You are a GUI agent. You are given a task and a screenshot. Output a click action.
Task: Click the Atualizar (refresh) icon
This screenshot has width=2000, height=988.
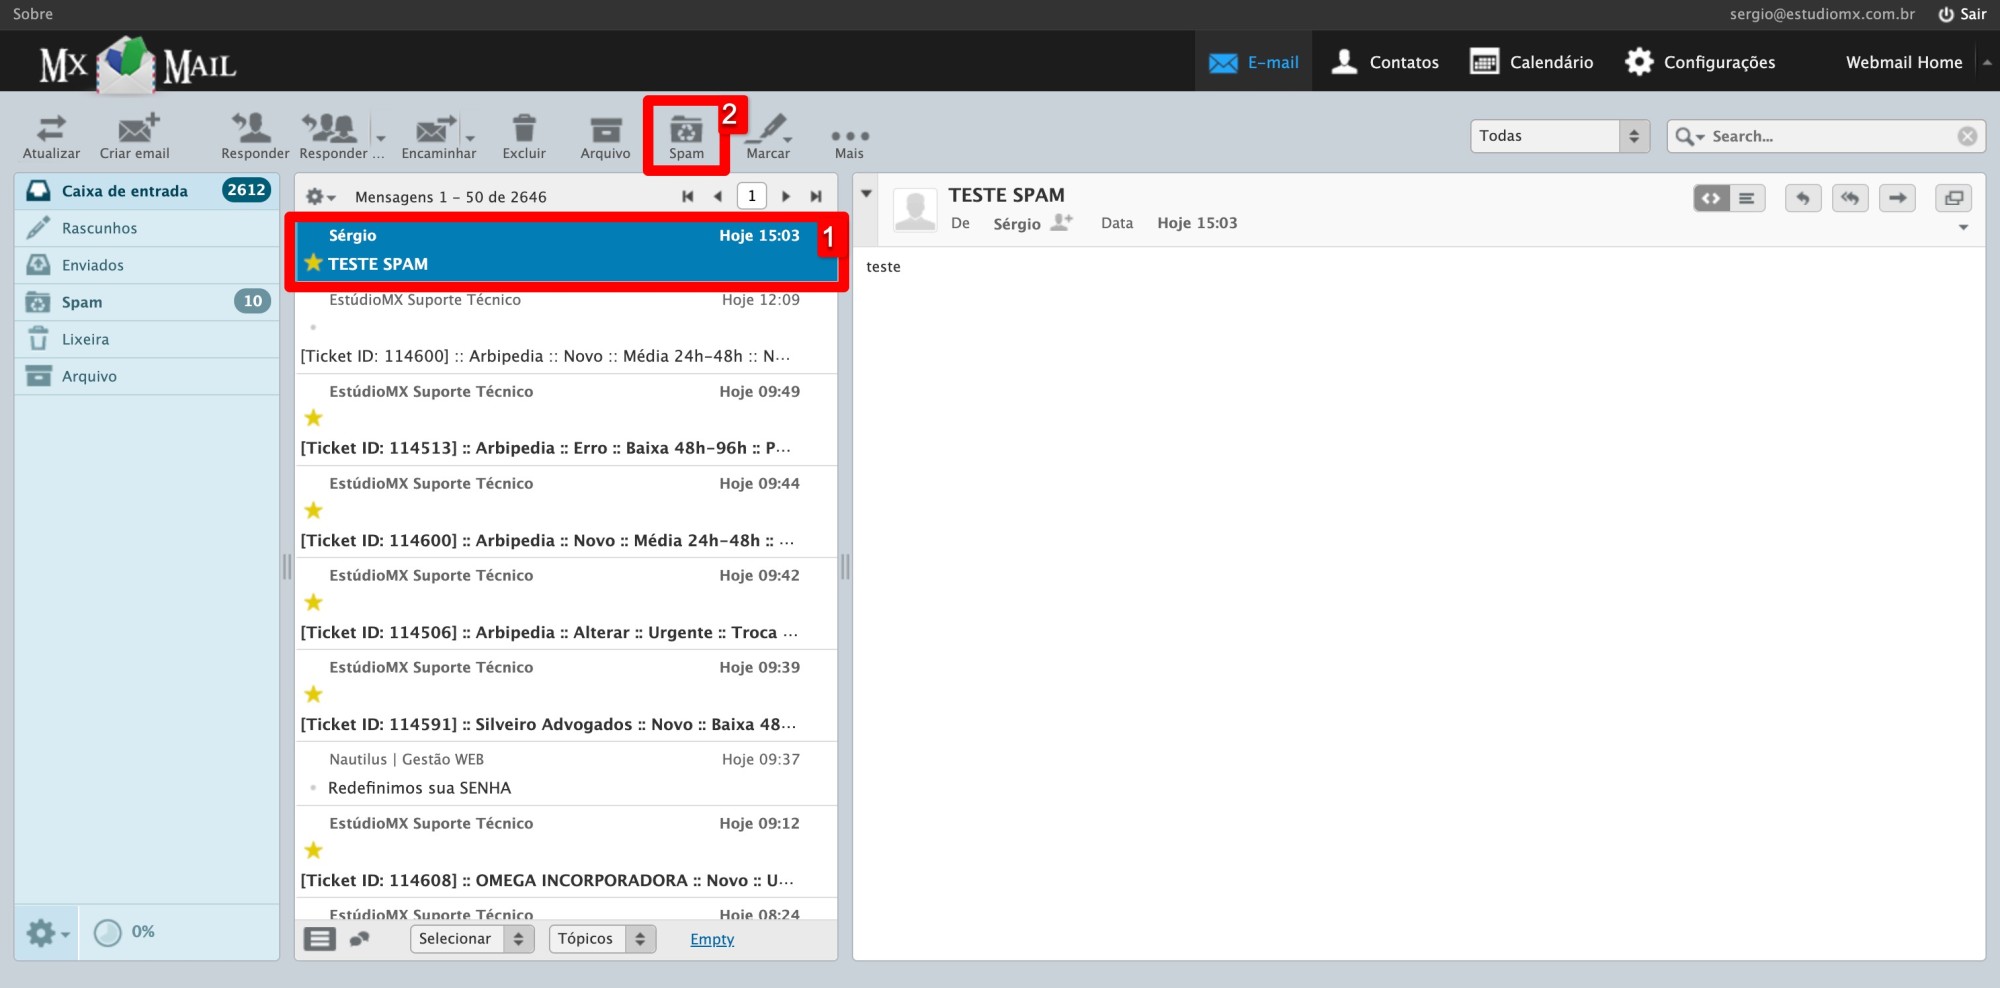point(50,135)
